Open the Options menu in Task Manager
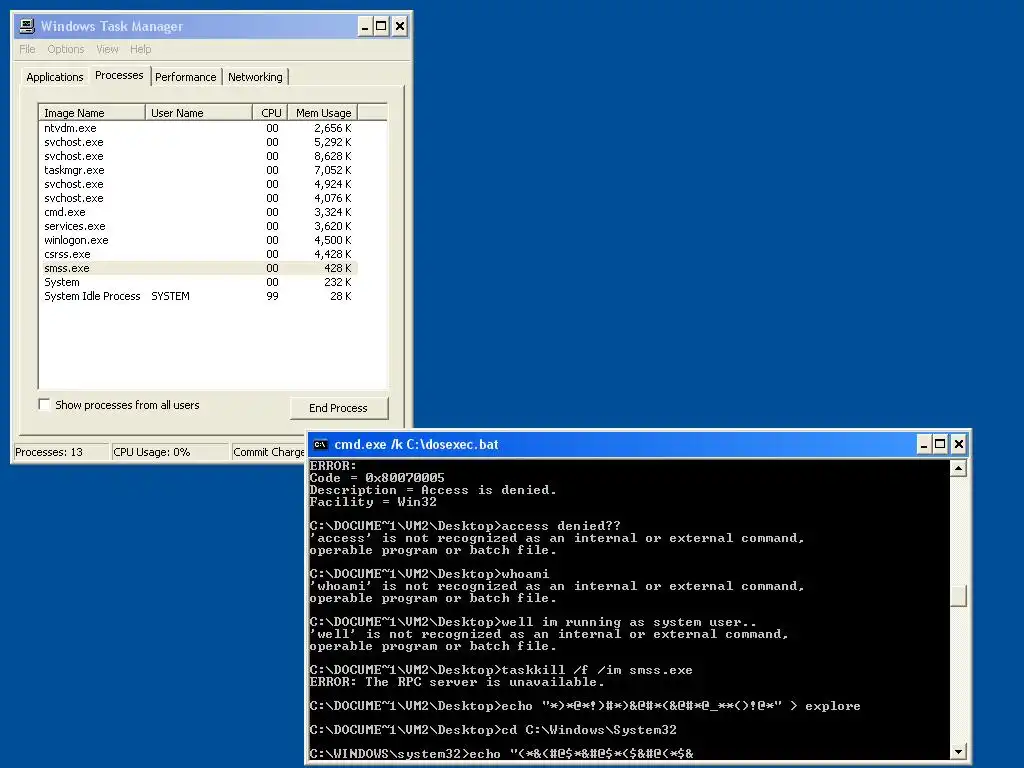Image resolution: width=1024 pixels, height=768 pixels. (65, 49)
